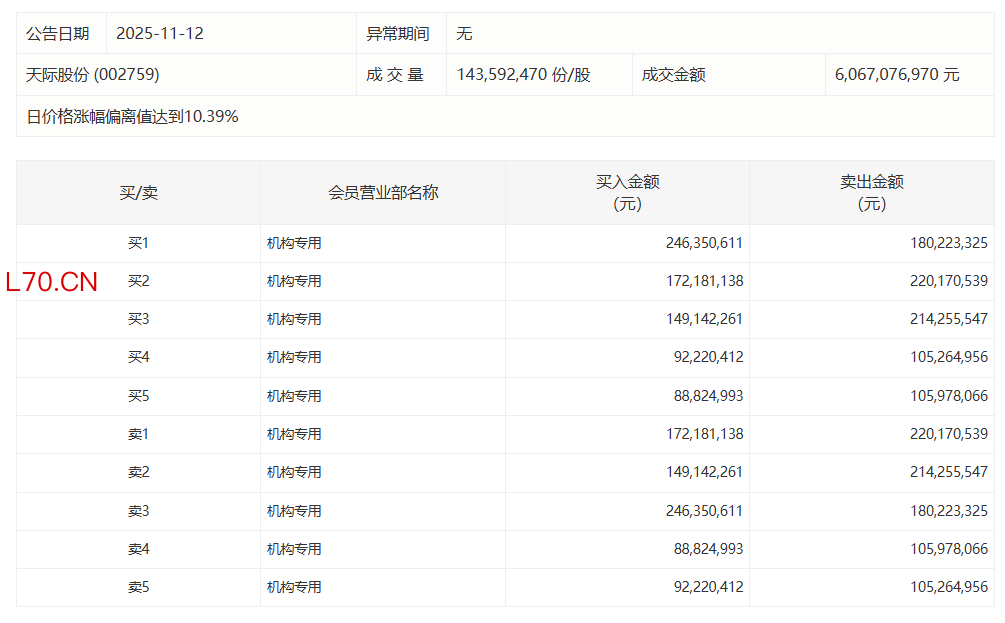Click the 成交量 value 143,592,470 份/股
Screen dimensions: 1005x623
point(523,75)
